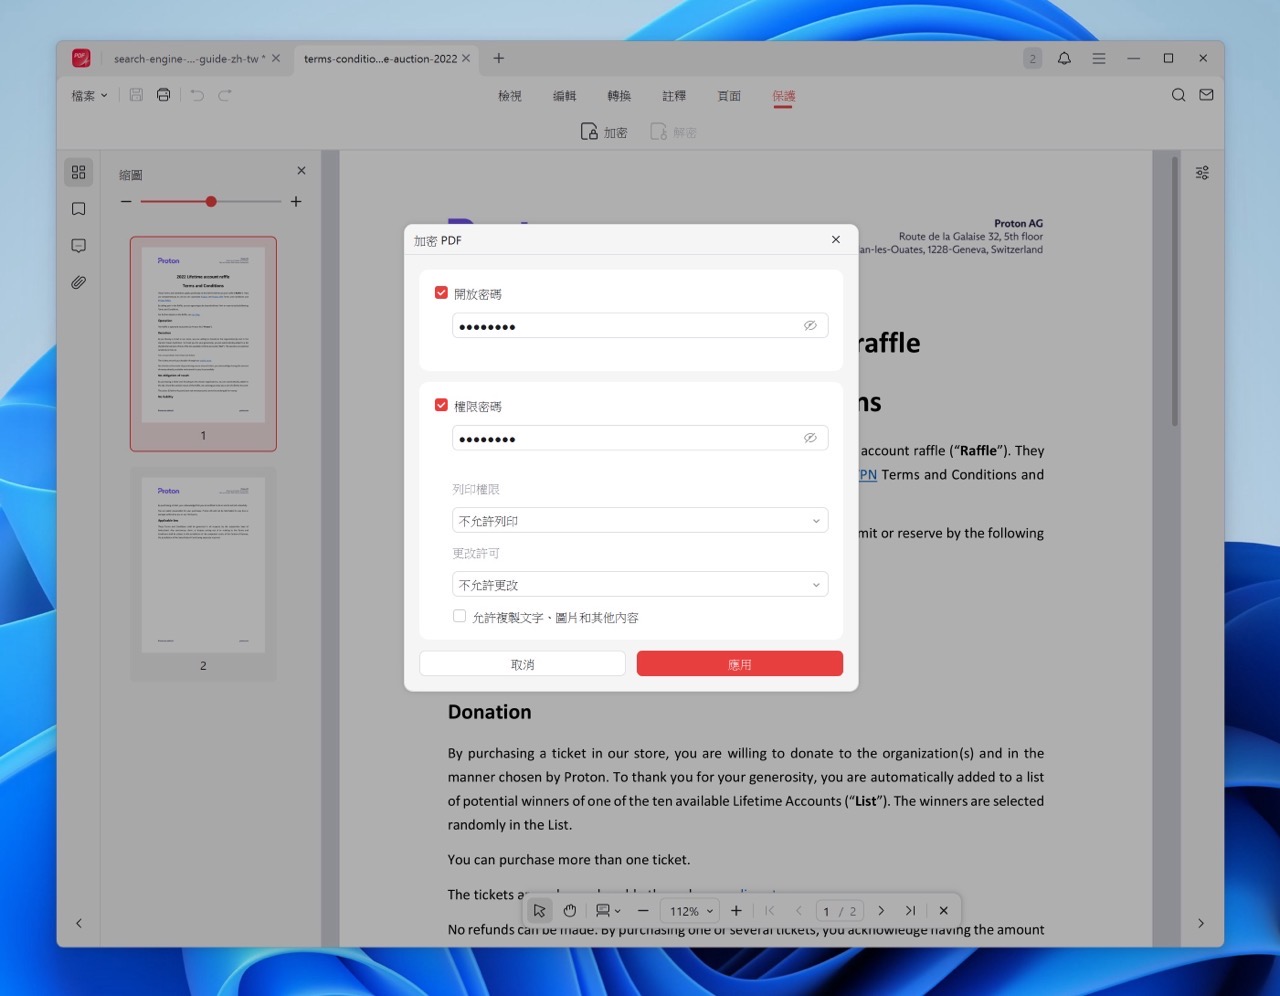
Task: Click the search magnifier icon
Action: [1178, 95]
